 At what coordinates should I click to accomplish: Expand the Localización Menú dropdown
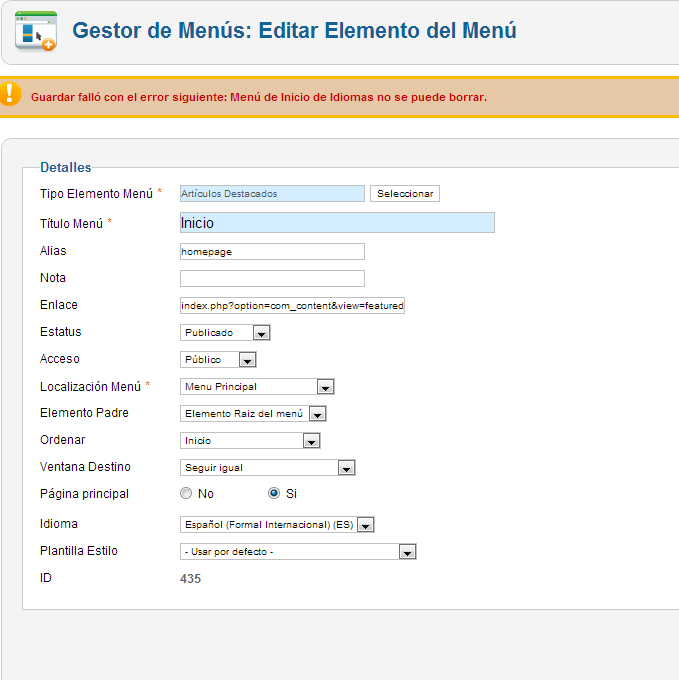[257, 386]
